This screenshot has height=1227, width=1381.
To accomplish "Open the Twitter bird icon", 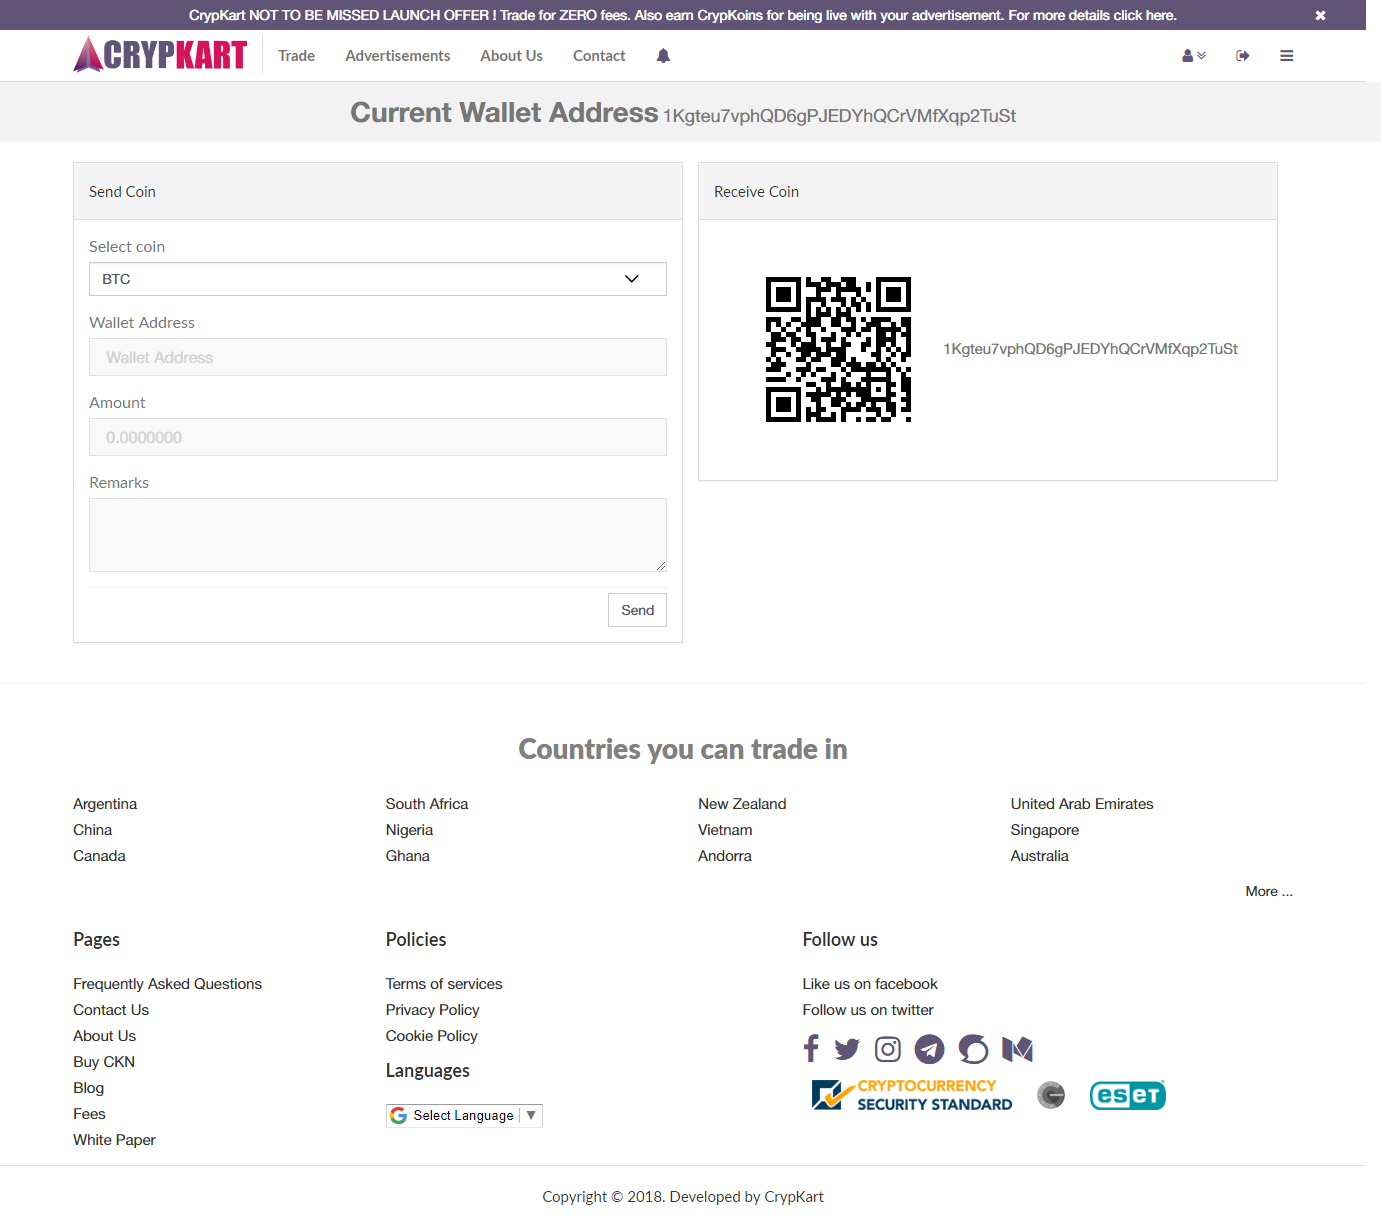I will coord(847,1048).
